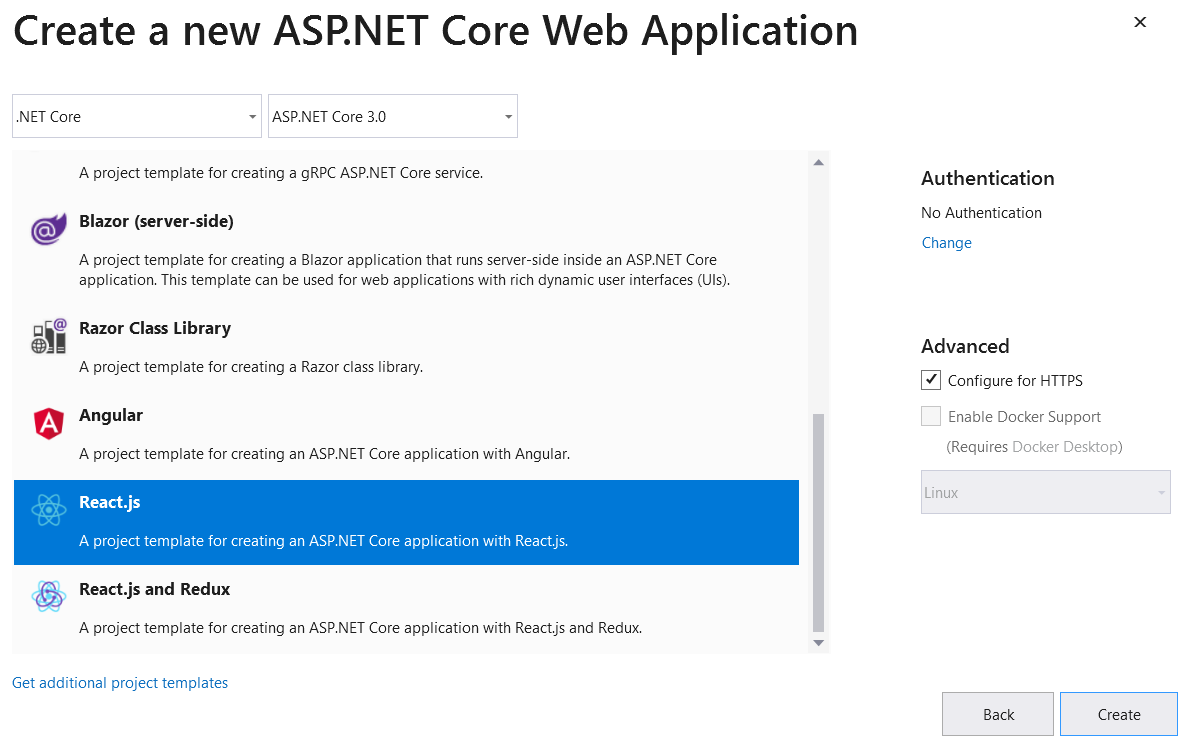Open the Linux OS dropdown
The image size is (1194, 748).
(x=1045, y=493)
